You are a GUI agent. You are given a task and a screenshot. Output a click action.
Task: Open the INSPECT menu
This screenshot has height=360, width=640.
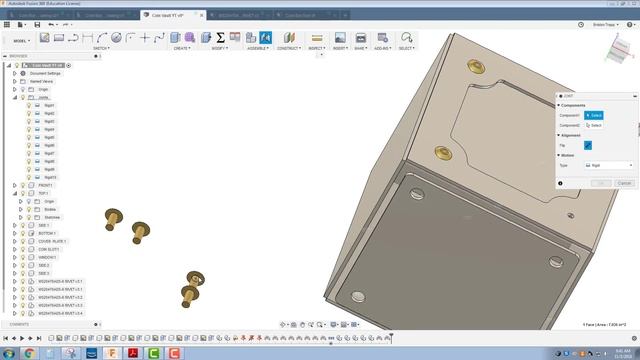(317, 48)
